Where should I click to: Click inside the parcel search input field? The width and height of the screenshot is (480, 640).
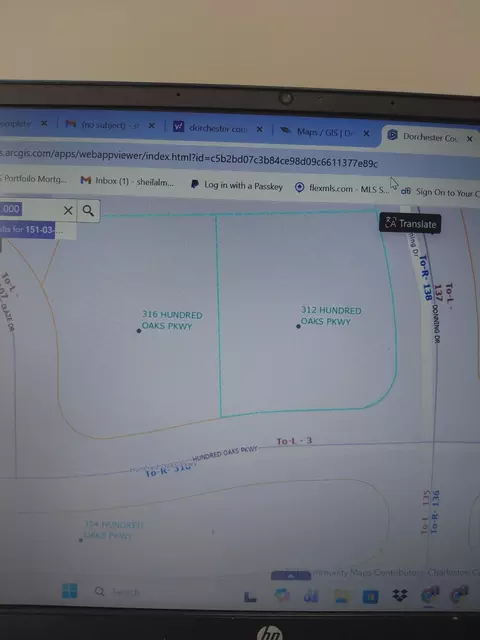(x=31, y=210)
